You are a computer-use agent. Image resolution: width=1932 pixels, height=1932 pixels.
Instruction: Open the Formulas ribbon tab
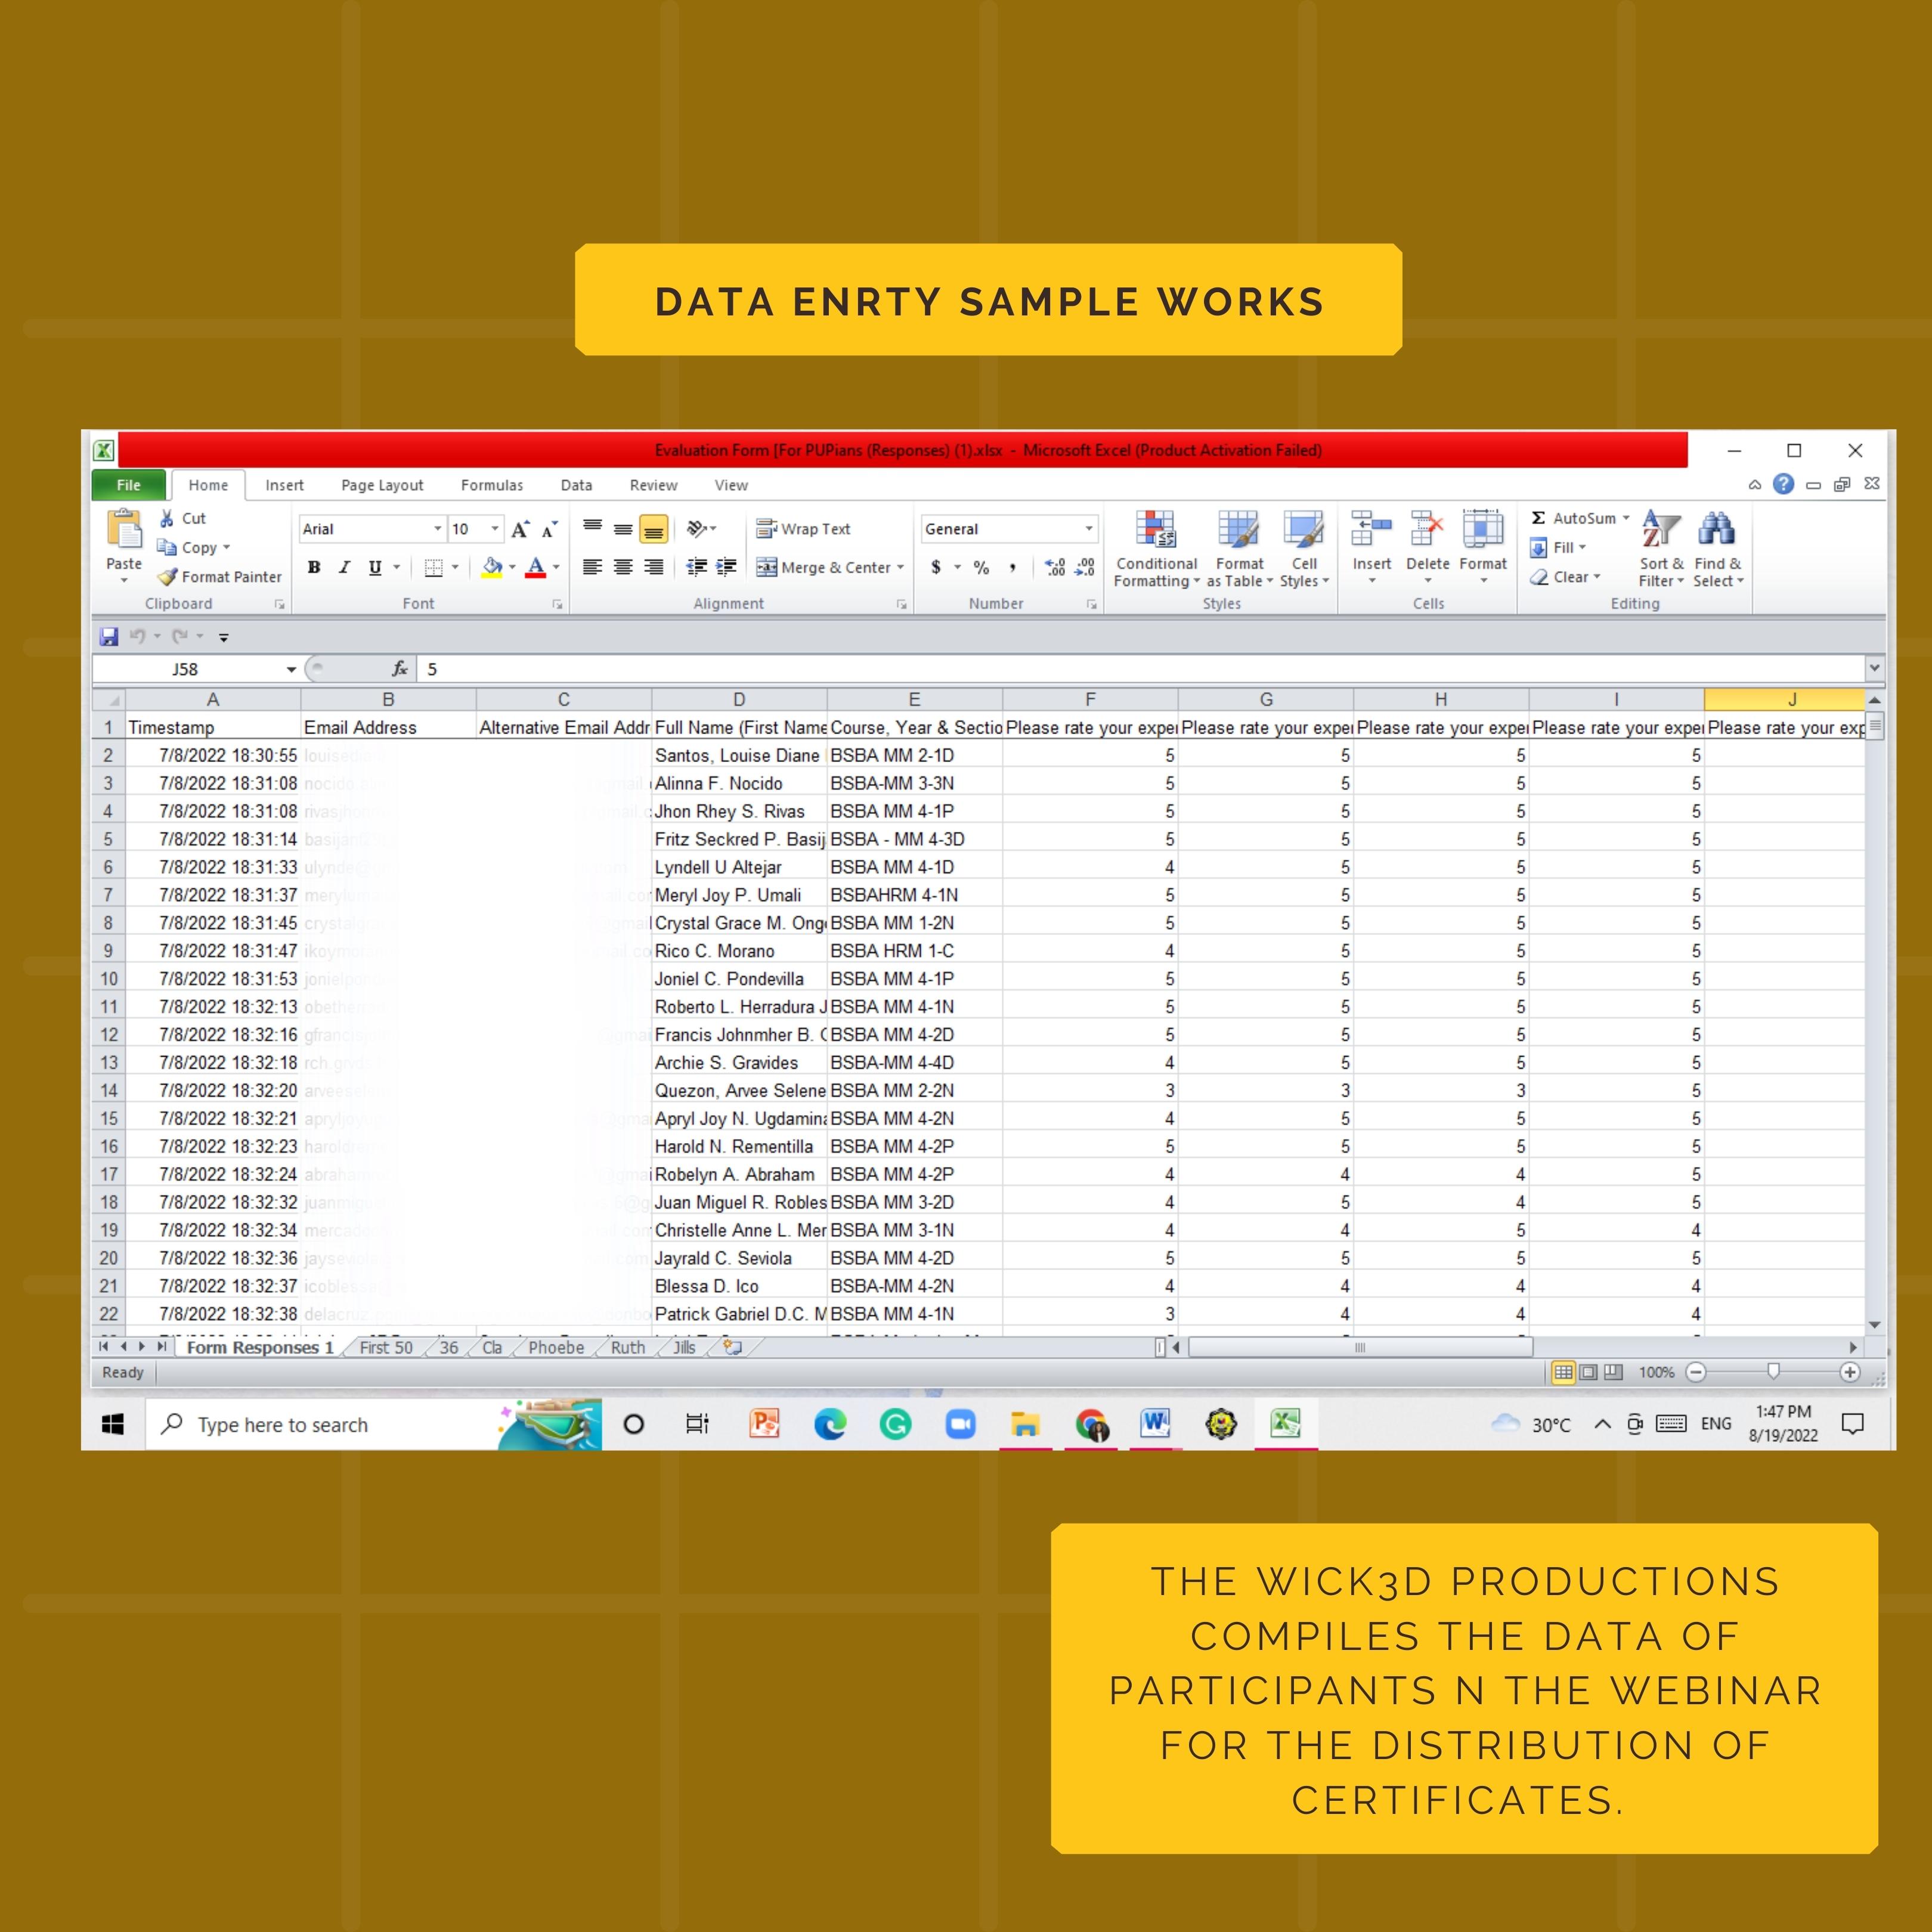491,485
